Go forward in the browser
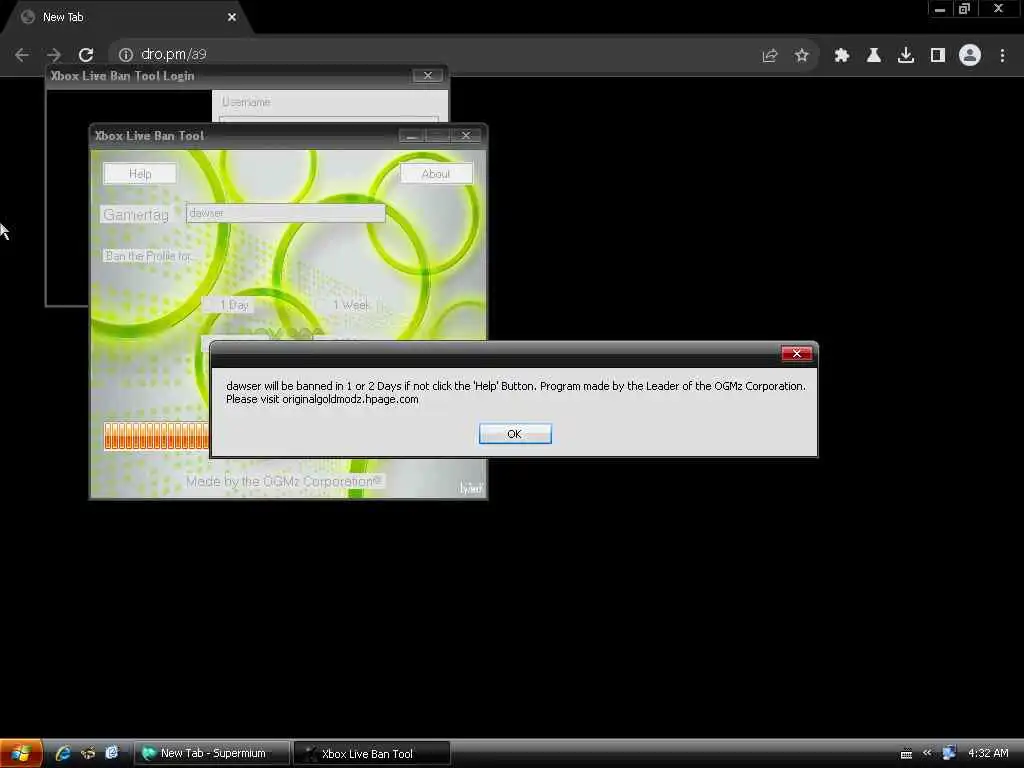1024x768 pixels. tap(54, 55)
